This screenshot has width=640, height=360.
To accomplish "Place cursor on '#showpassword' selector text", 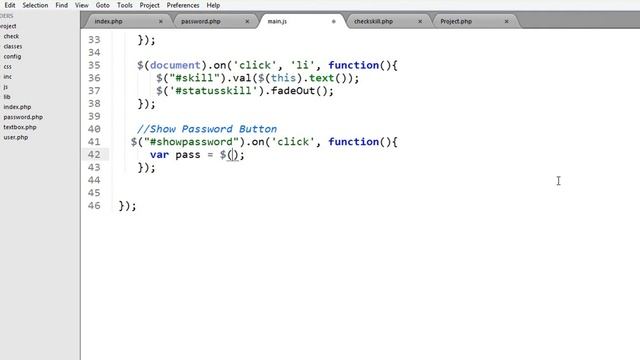I will pos(191,142).
